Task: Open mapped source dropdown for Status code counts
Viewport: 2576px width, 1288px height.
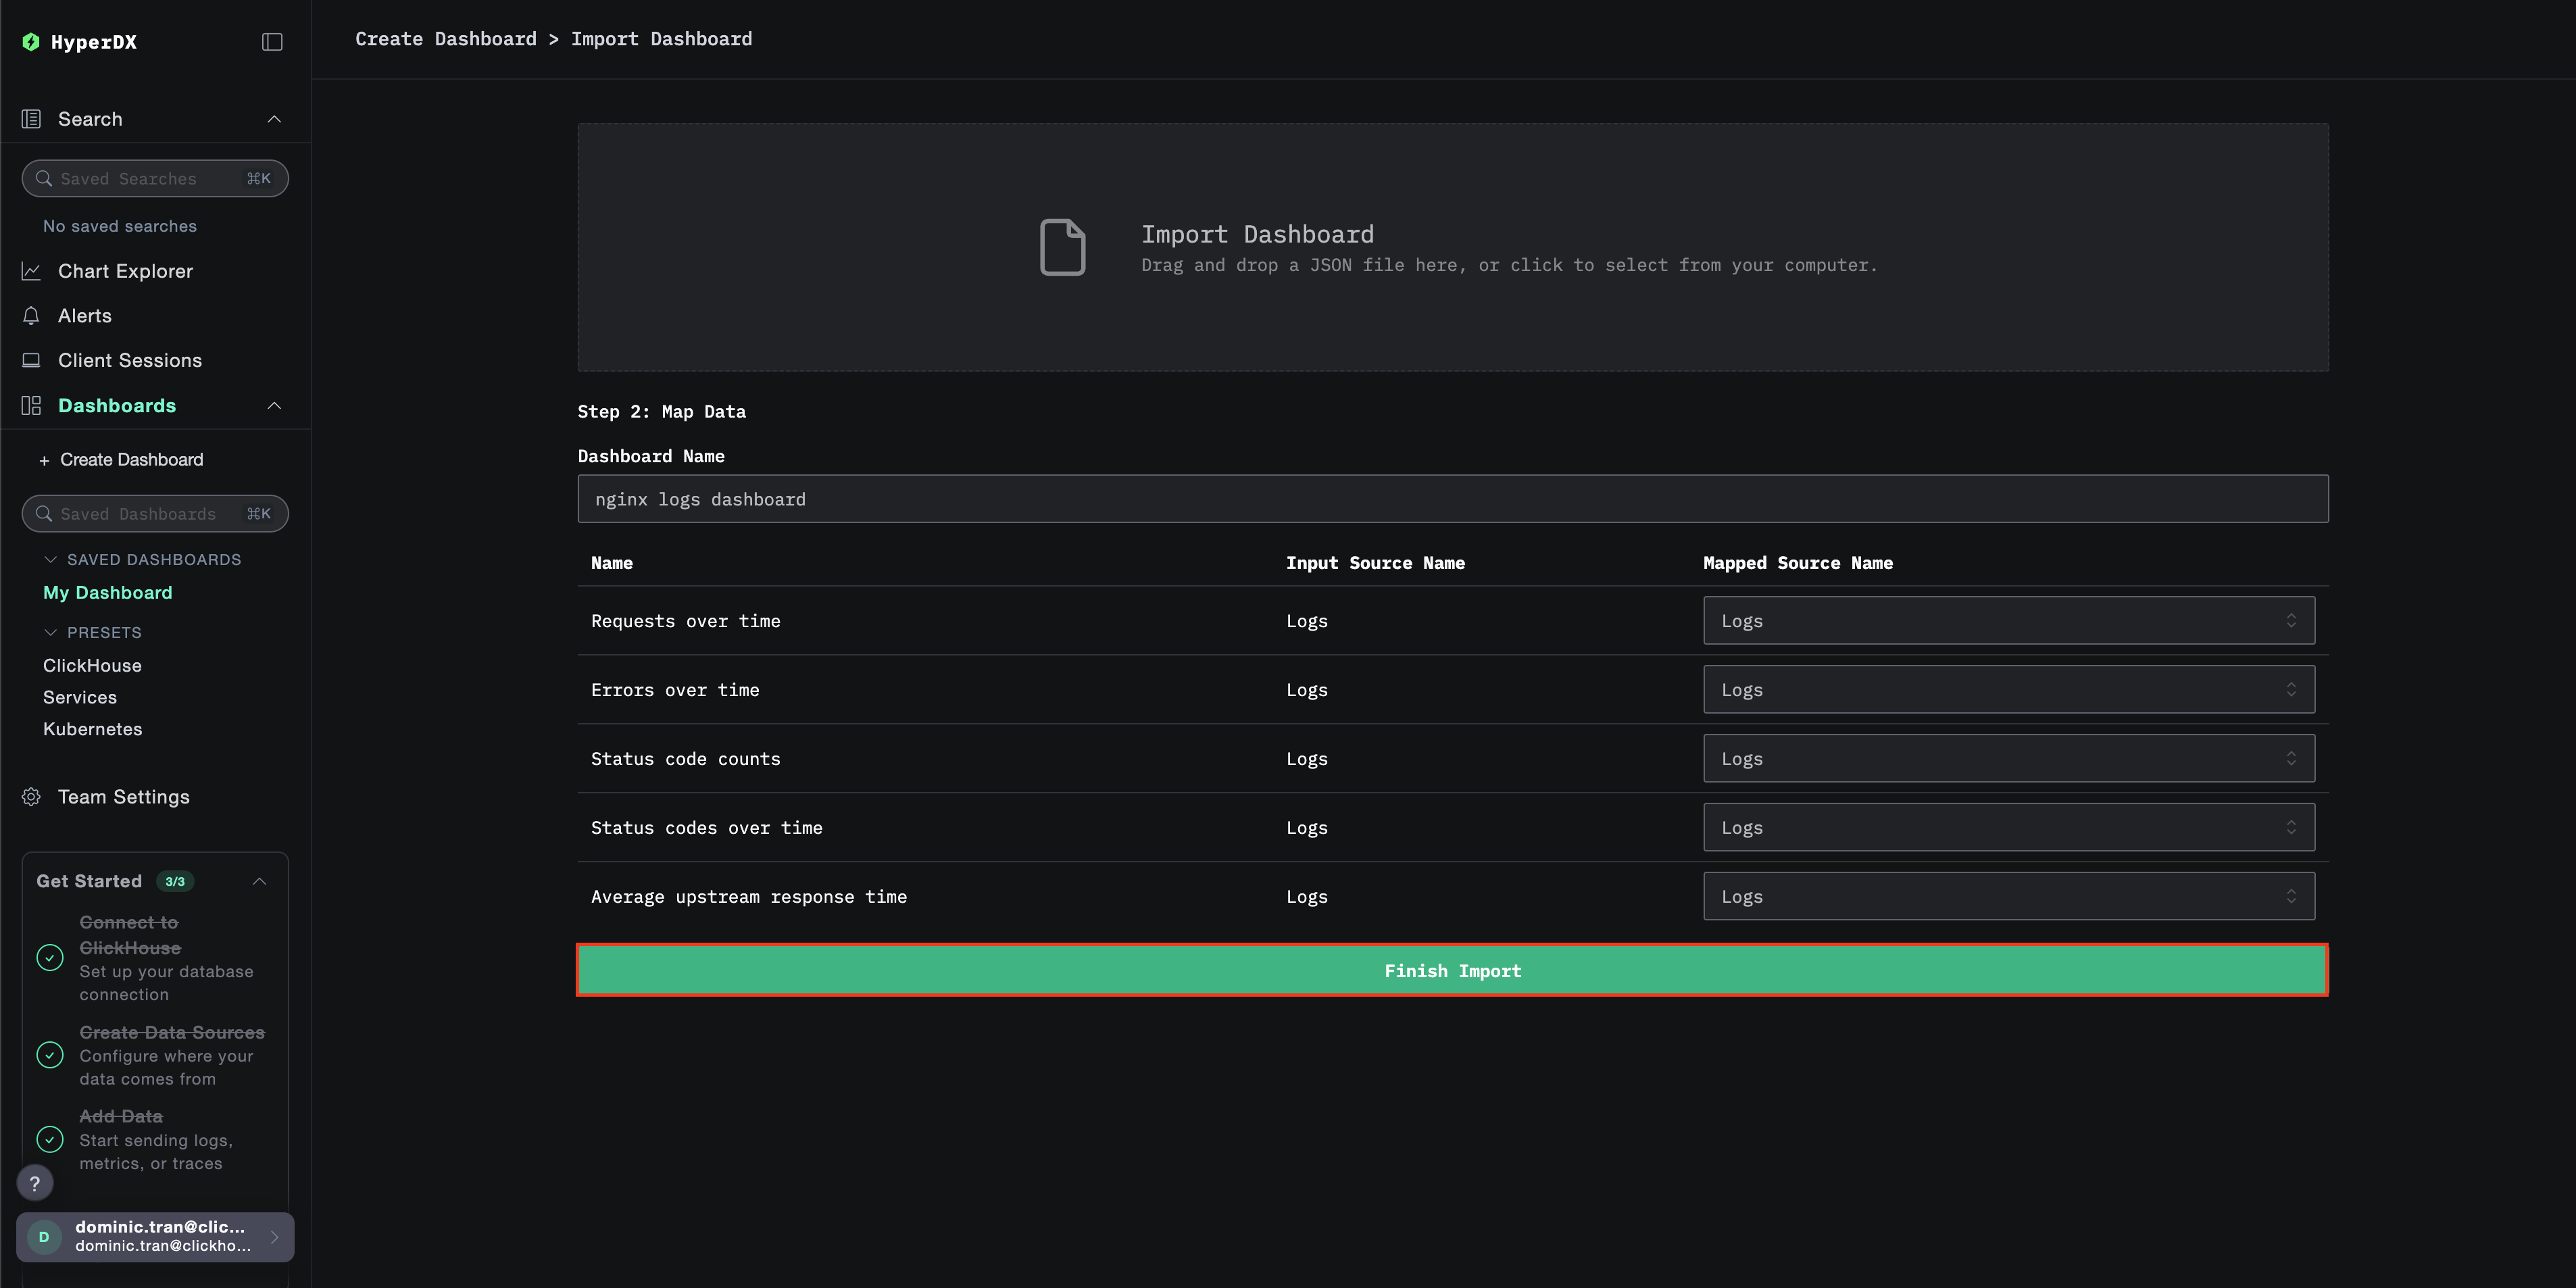Action: 2008,759
